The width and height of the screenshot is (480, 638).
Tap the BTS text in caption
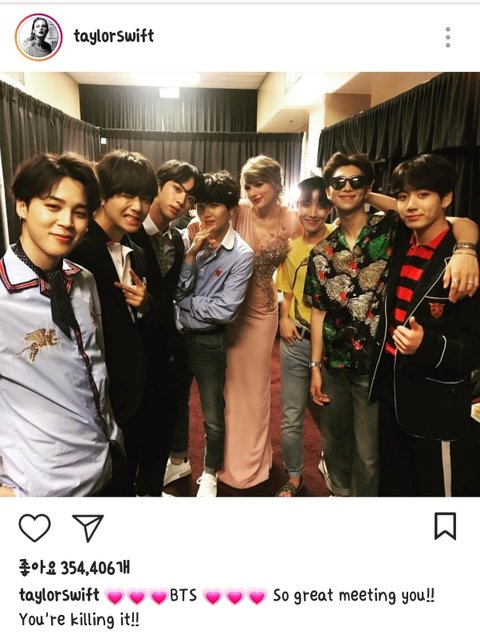coord(183,596)
